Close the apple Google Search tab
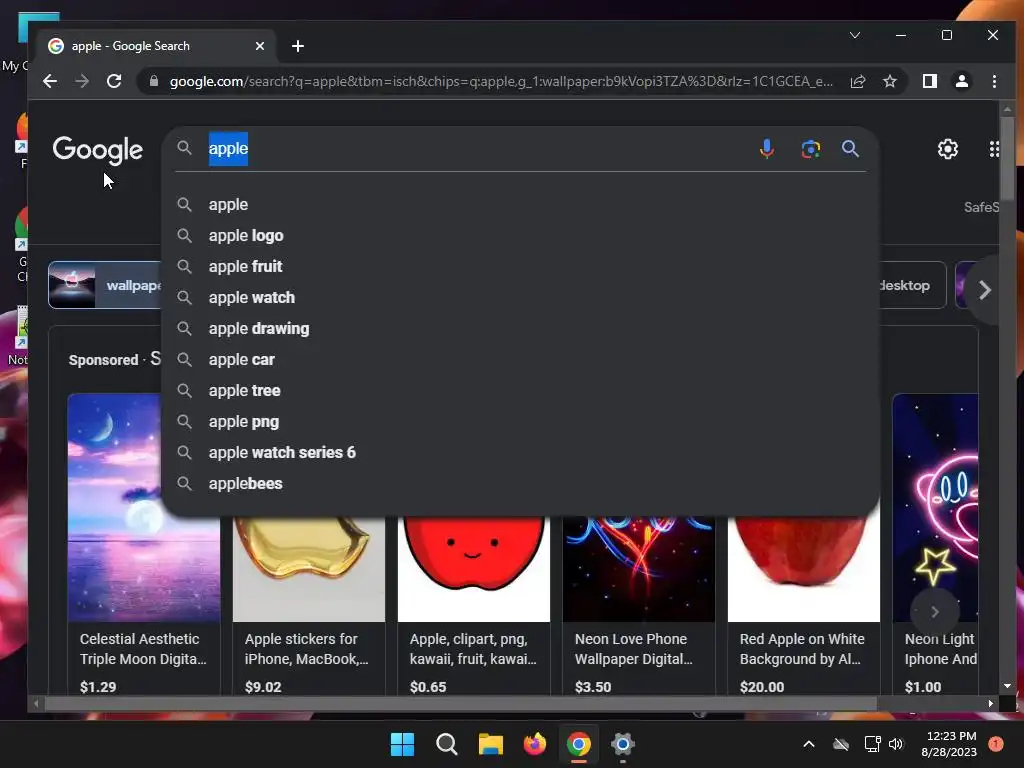Image resolution: width=1024 pixels, height=768 pixels. (x=260, y=46)
